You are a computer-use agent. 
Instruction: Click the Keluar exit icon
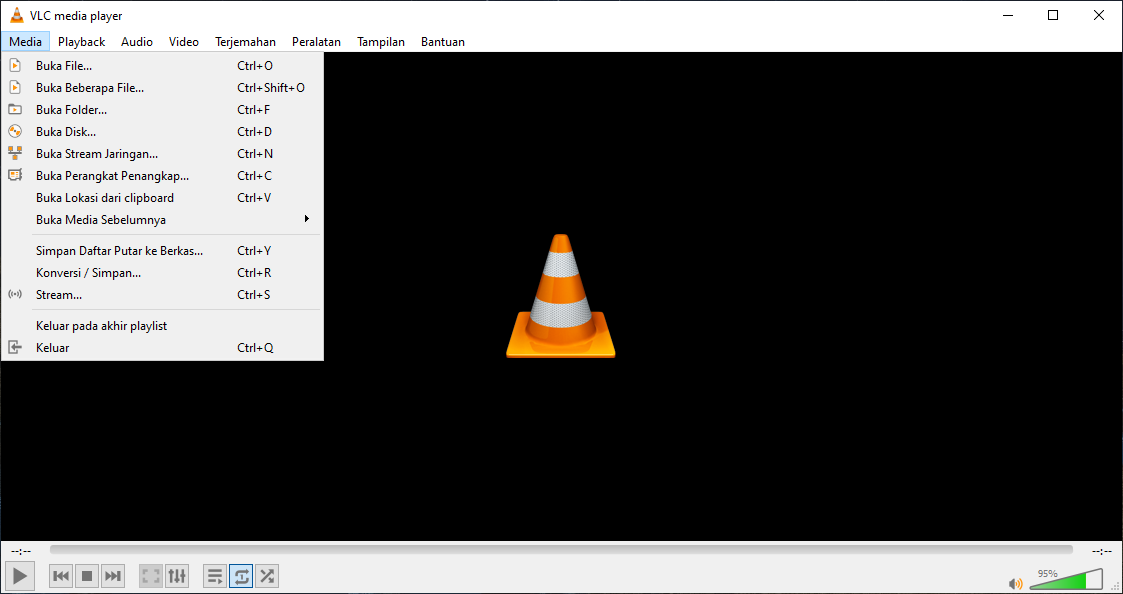[x=15, y=347]
